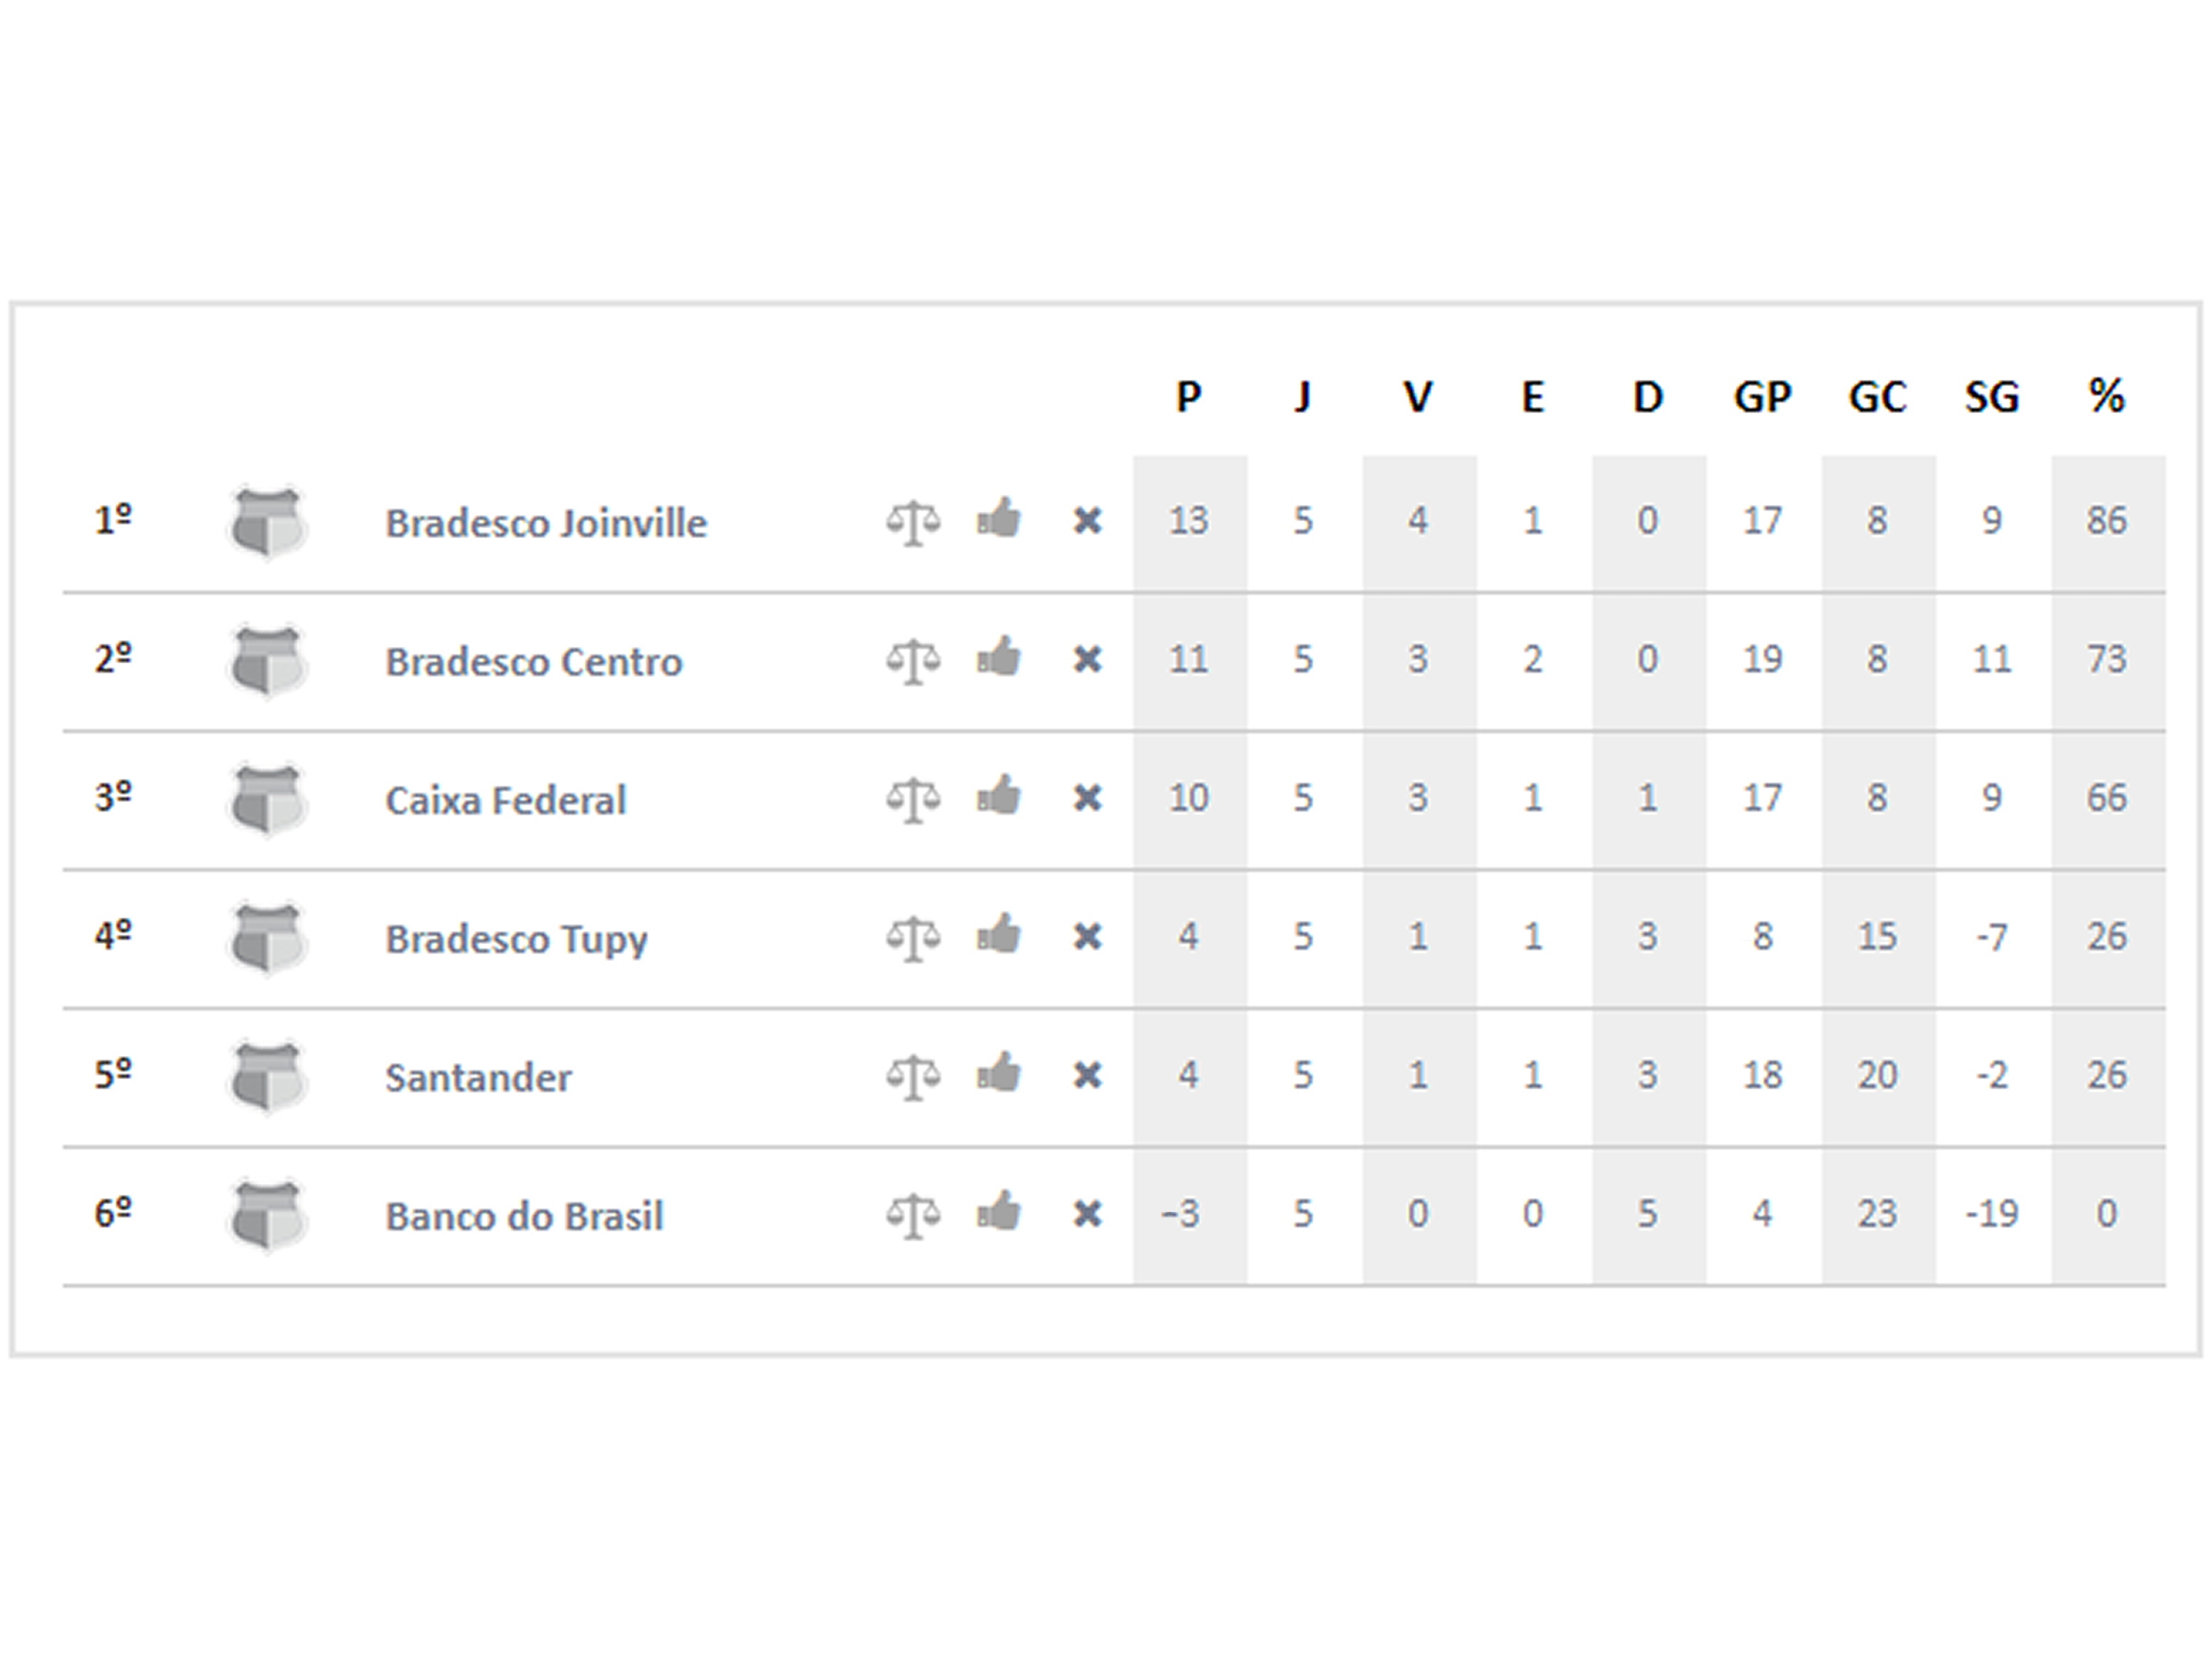Viewport: 2212px width, 1659px height.
Task: Click the scales icon for Caixa Federal
Action: (913, 799)
